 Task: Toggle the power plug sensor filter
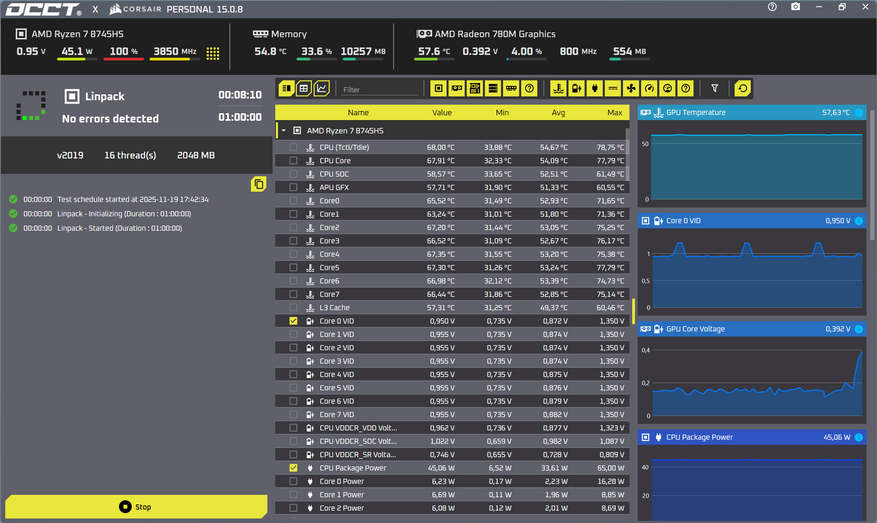(595, 88)
